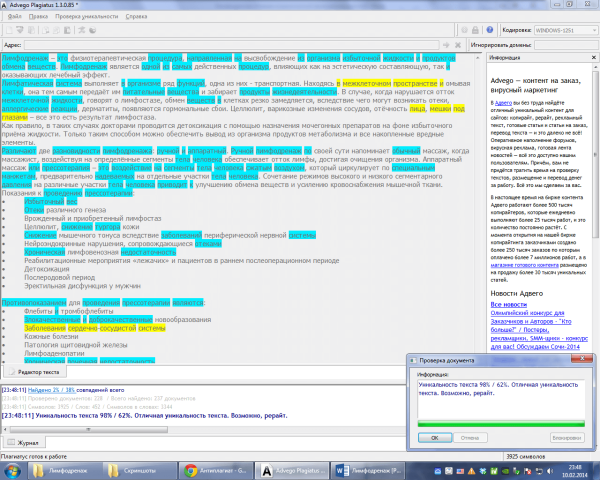Click the Open file toolbar icon
Screen dimensions: 600x480
click(20, 30)
